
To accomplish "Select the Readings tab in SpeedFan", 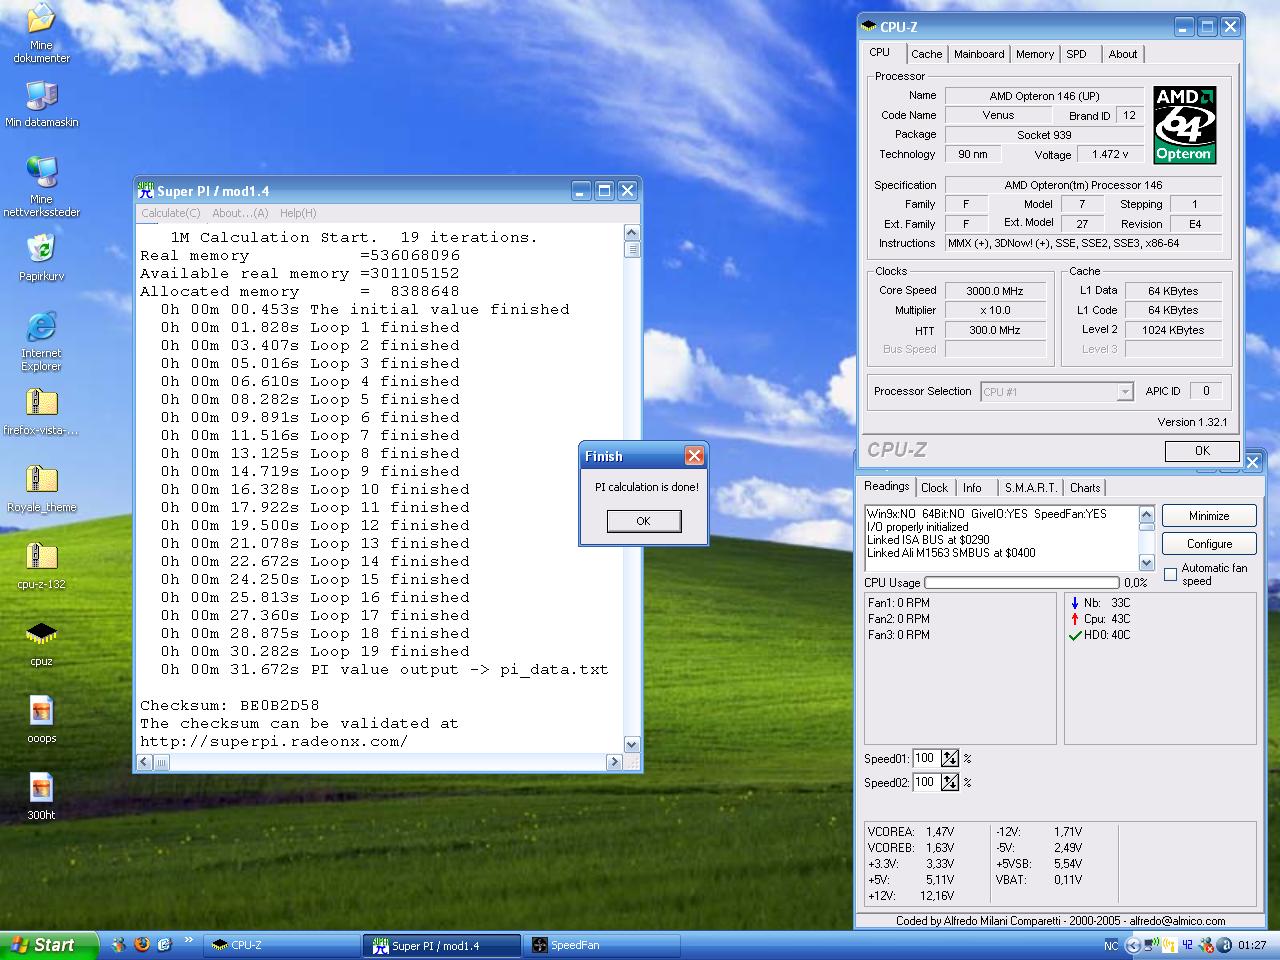I will [887, 486].
